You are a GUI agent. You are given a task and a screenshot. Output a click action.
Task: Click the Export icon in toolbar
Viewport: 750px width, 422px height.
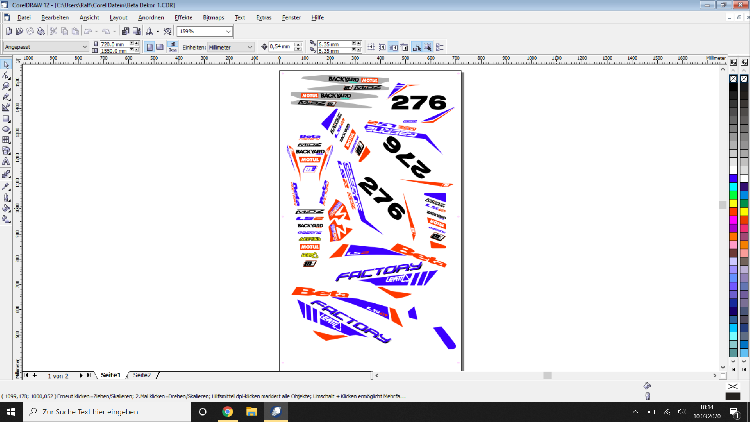137,31
